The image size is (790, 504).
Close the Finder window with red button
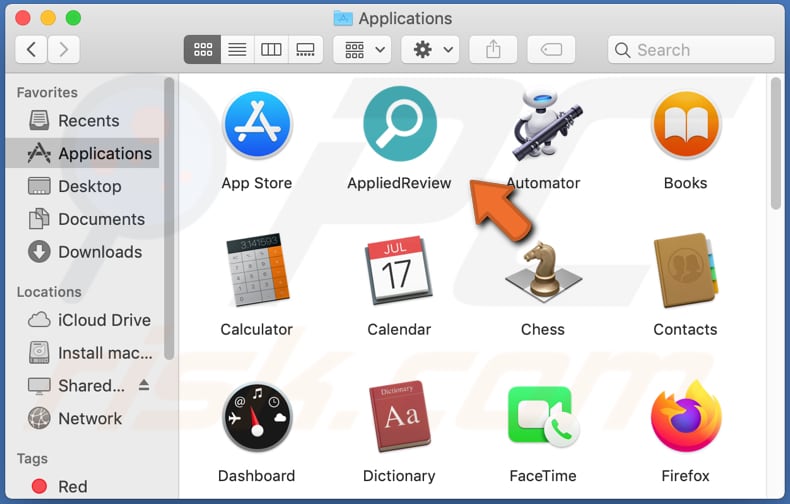pyautogui.click(x=23, y=18)
